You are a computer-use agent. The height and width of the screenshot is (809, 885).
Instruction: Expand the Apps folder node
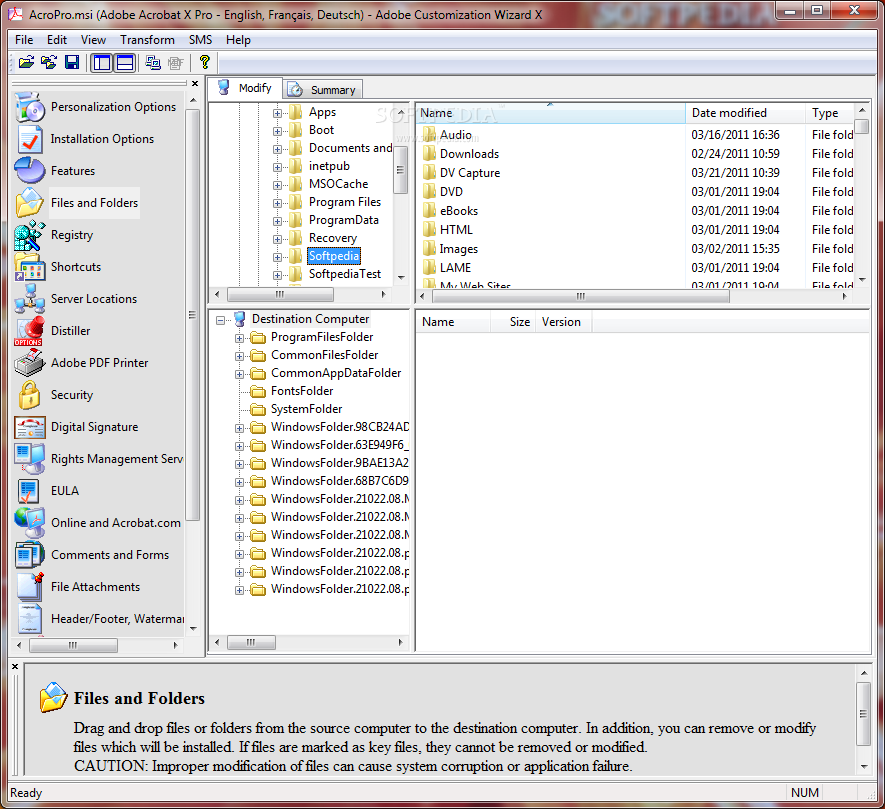[277, 113]
